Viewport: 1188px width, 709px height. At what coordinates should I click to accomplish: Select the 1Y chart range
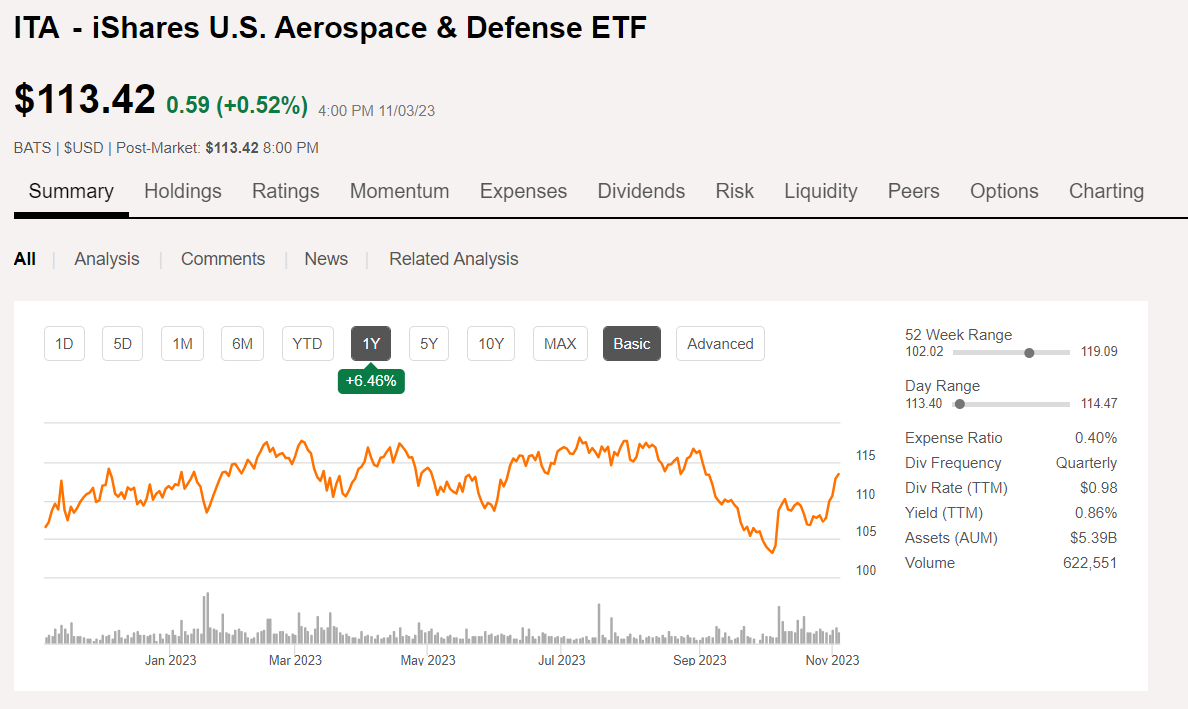point(371,344)
